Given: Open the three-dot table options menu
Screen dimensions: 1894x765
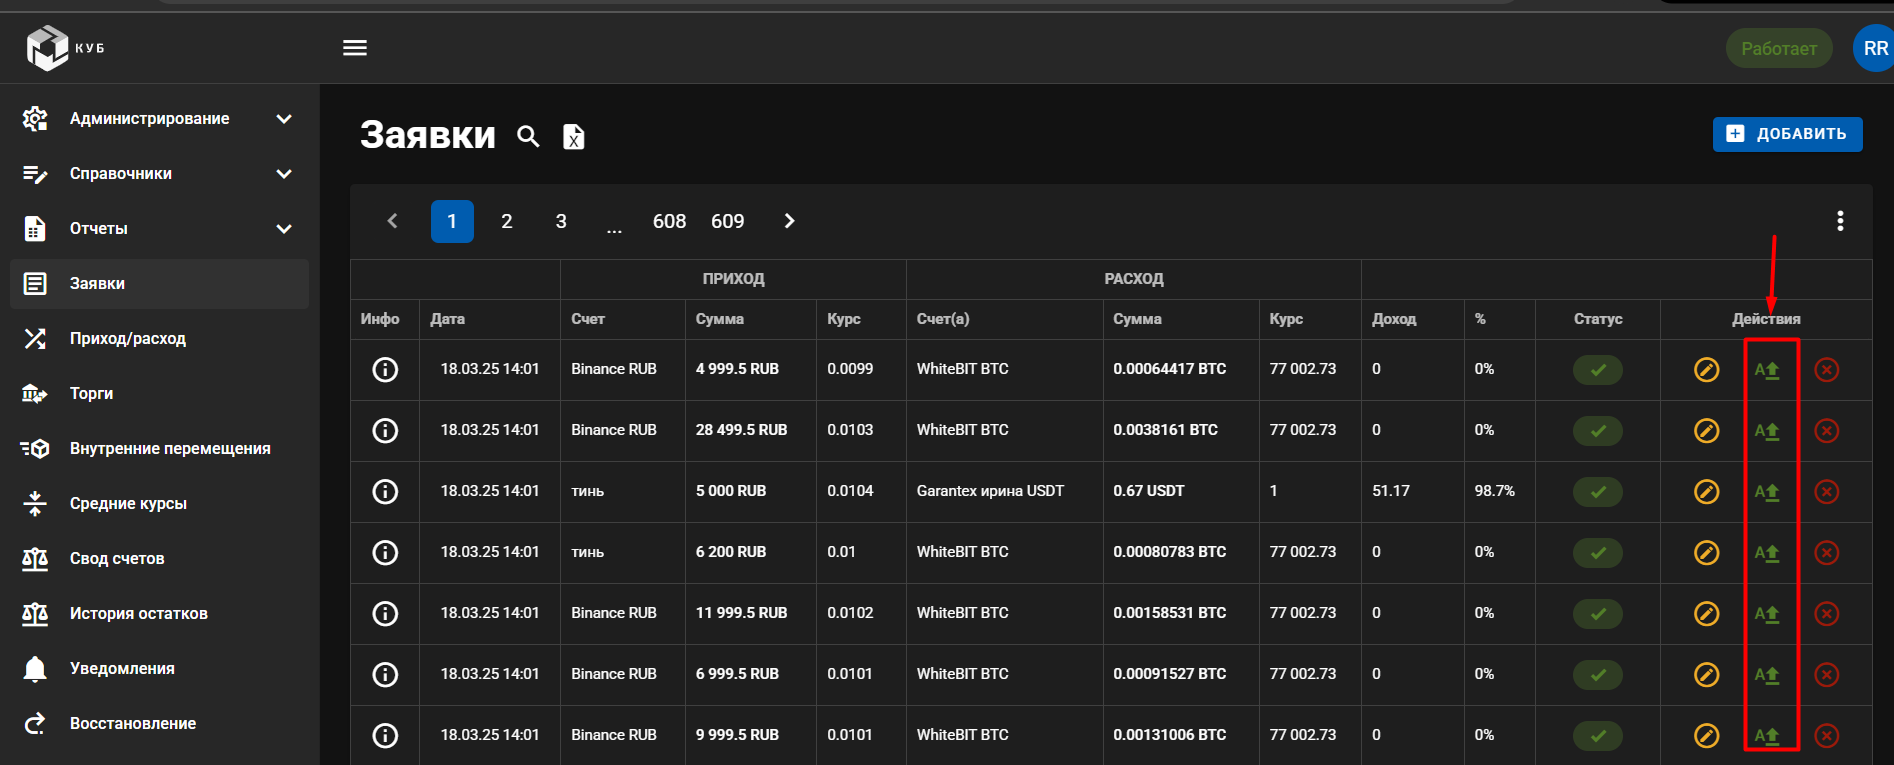Looking at the screenshot, I should click(x=1839, y=221).
